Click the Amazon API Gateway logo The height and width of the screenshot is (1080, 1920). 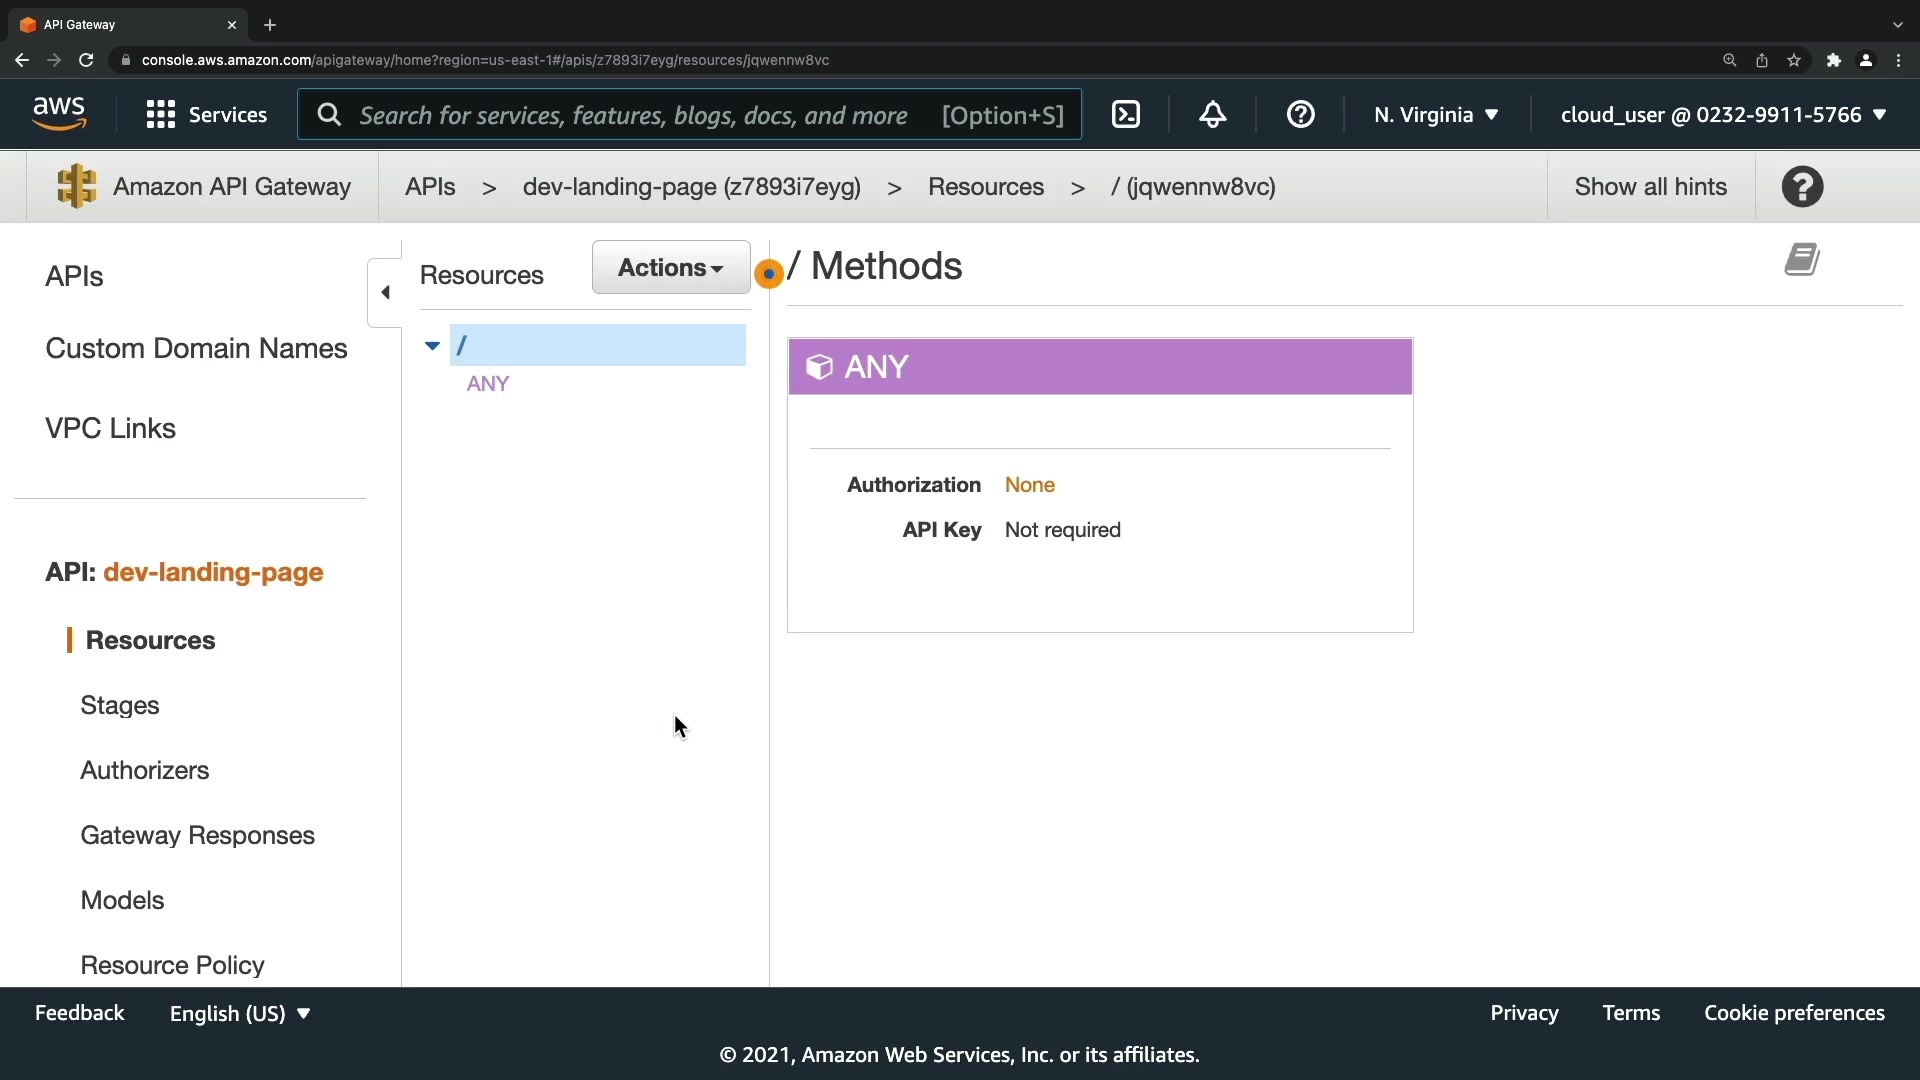click(76, 187)
